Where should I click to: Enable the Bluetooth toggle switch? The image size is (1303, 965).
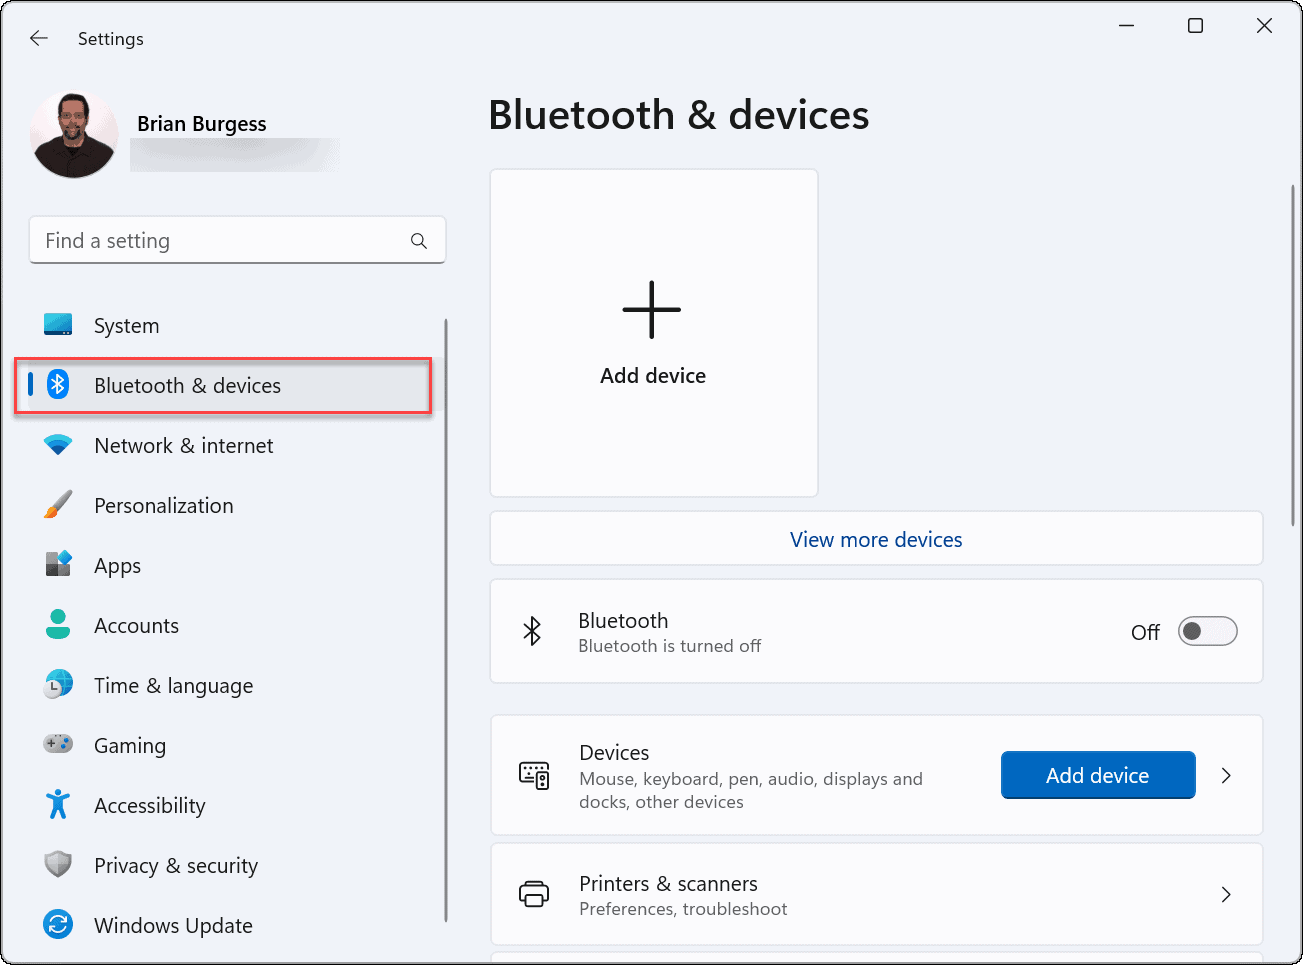point(1207,631)
